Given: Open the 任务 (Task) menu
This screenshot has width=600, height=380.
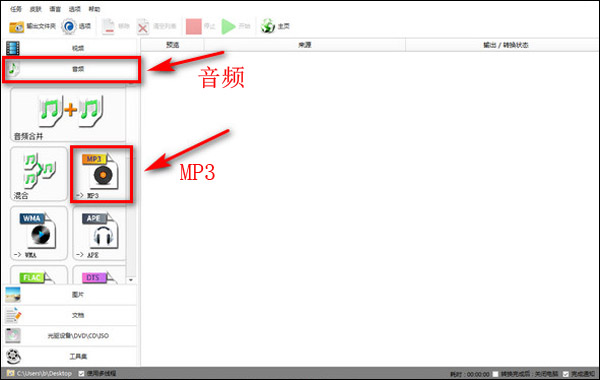Looking at the screenshot, I should pos(16,9).
